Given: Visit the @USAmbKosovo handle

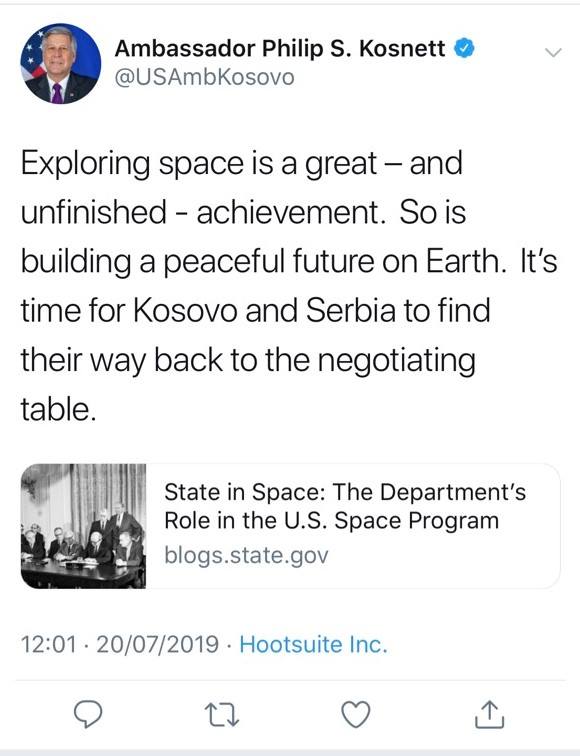Looking at the screenshot, I should (x=204, y=77).
